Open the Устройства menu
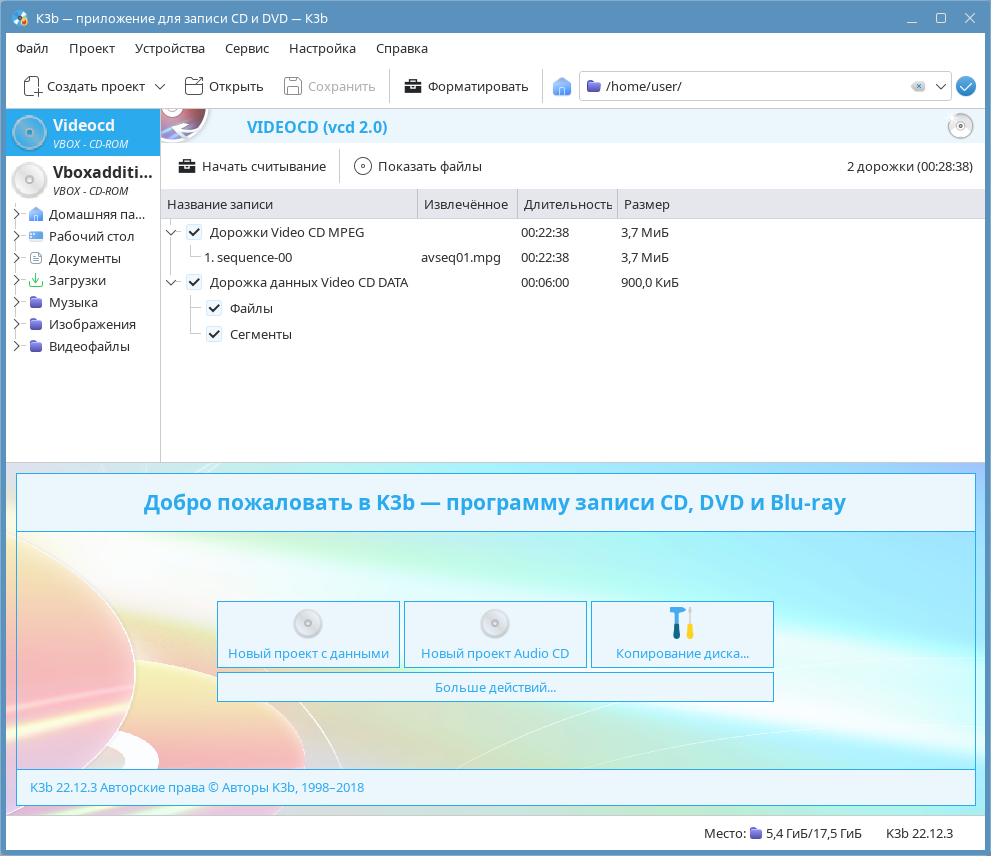Image resolution: width=991 pixels, height=856 pixels. (170, 48)
